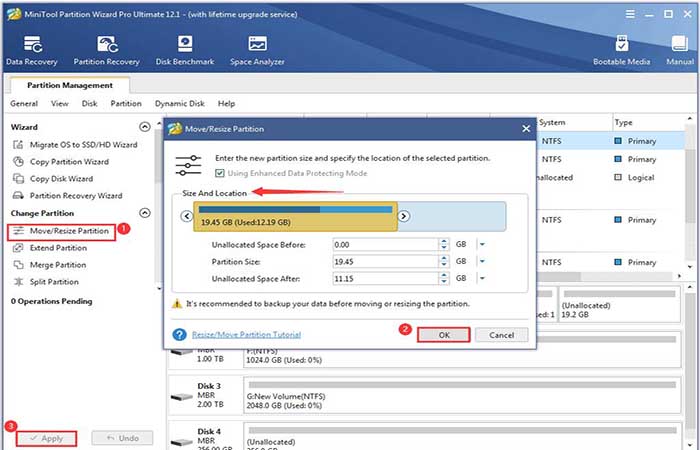The image size is (700, 450).
Task: Toggle Using Enhanced Data Protecting Mode checkbox
Action: point(219,173)
